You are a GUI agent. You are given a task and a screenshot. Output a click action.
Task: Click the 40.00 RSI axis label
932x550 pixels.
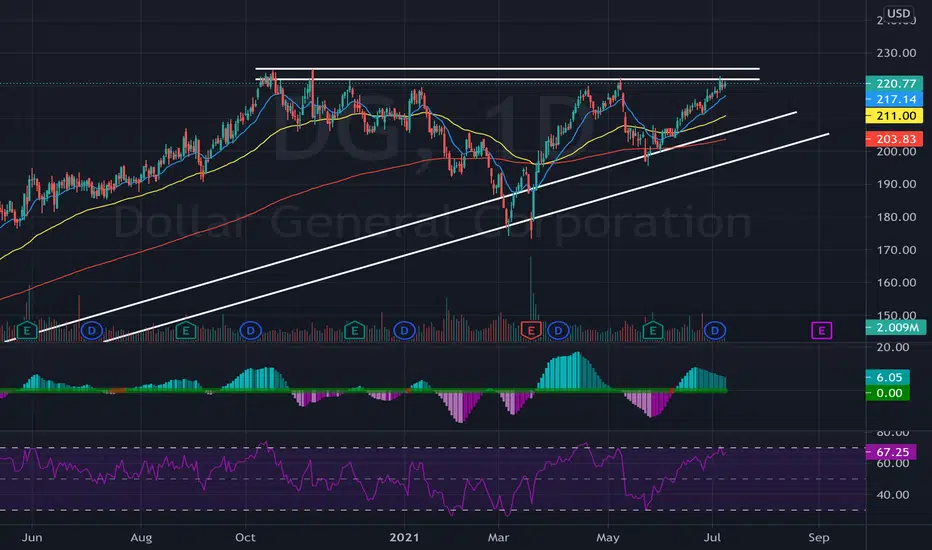893,495
